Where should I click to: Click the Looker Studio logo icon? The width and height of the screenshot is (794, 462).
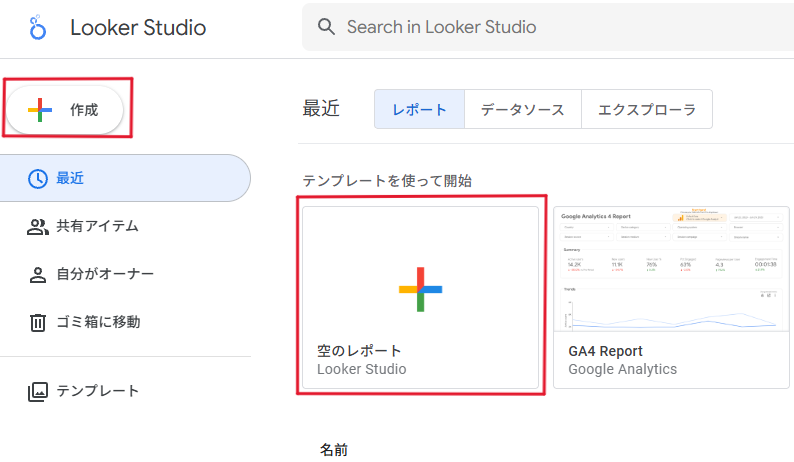pyautogui.click(x=38, y=27)
